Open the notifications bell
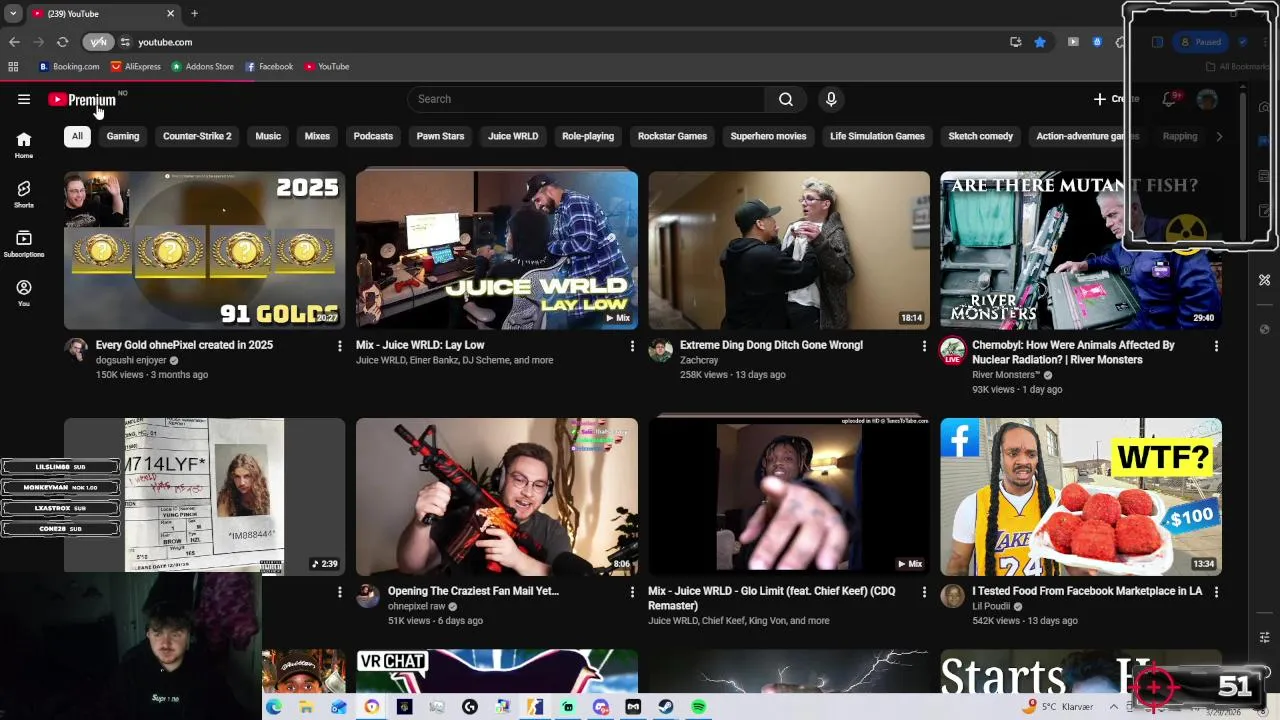 click(1169, 99)
